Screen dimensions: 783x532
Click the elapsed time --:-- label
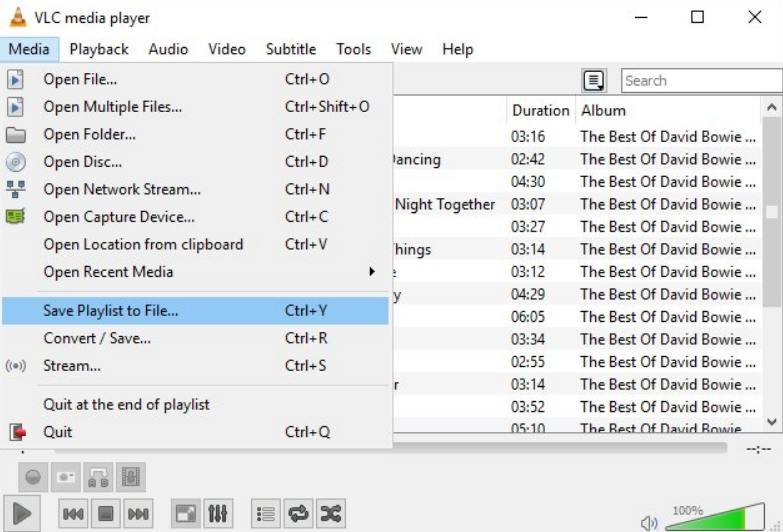click(759, 449)
